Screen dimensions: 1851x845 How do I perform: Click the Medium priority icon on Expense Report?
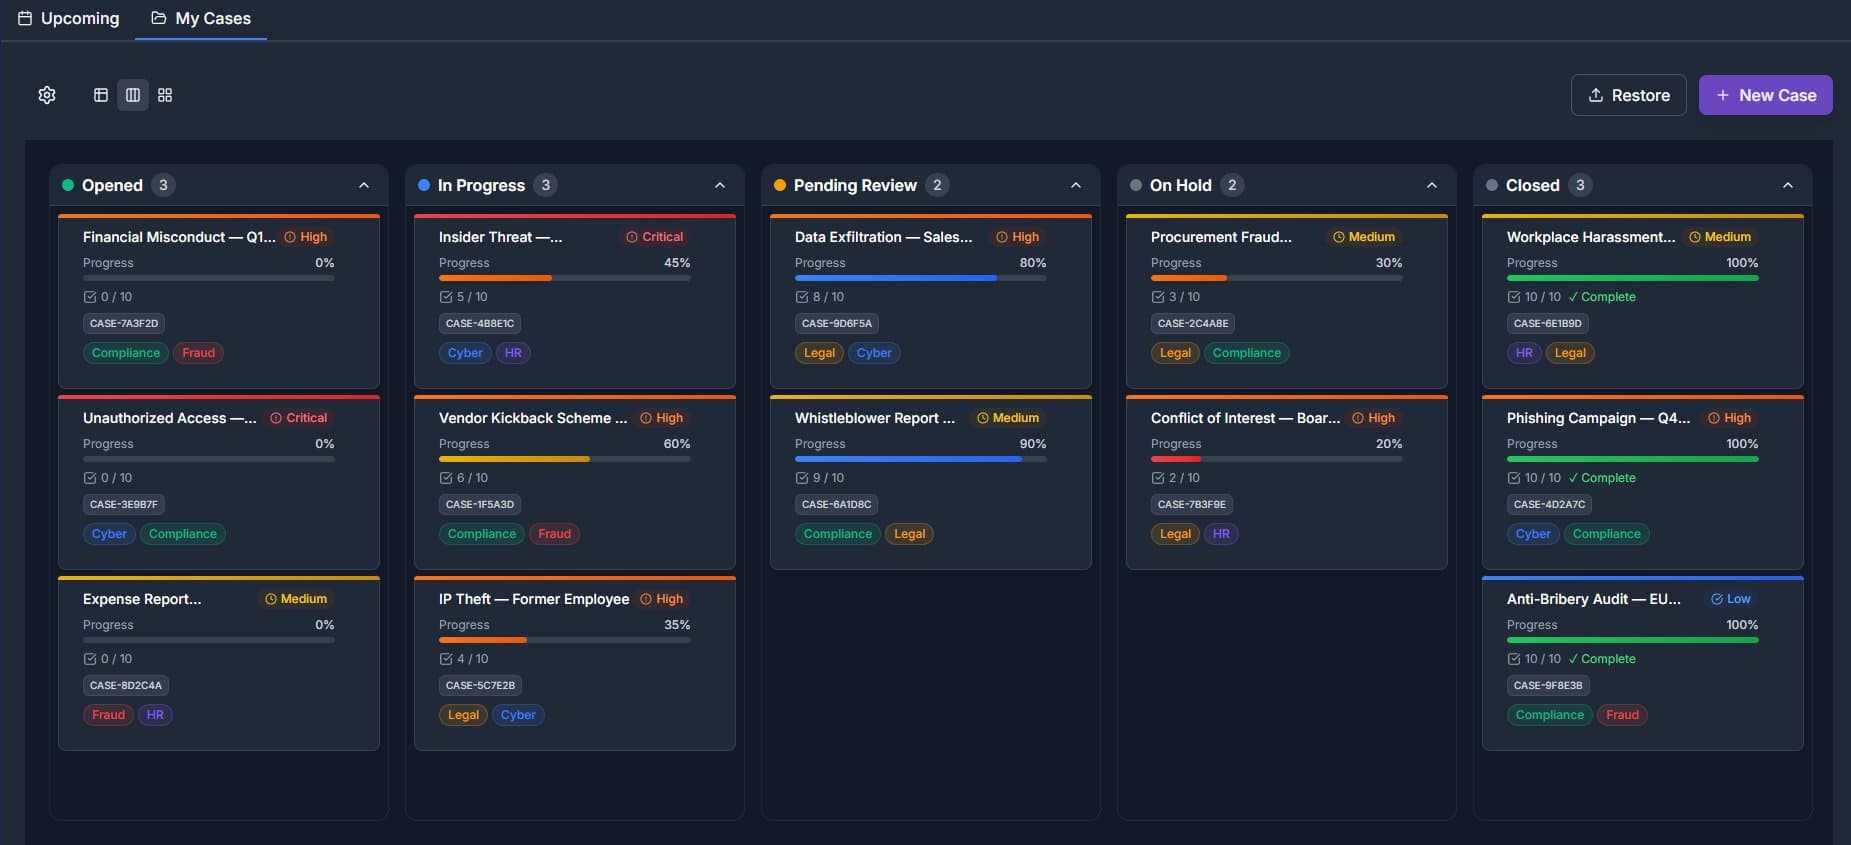(x=270, y=599)
